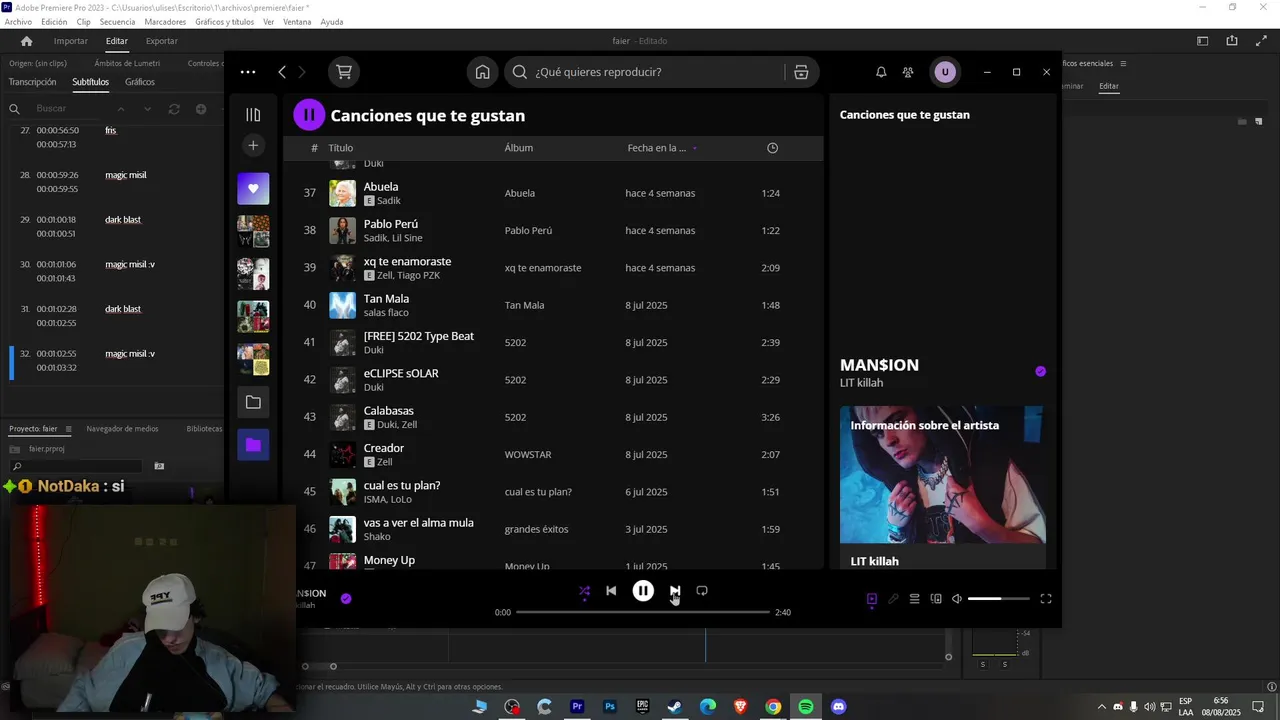This screenshot has width=1280, height=720.
Task: Open the Spotify three-dot menu
Action: [248, 72]
